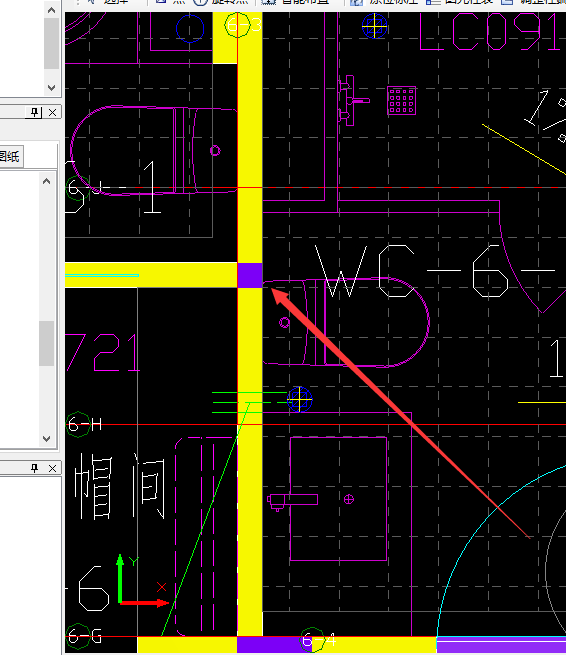Select the magenta 721 text
This screenshot has height=655, width=566.
pyautogui.click(x=103, y=352)
